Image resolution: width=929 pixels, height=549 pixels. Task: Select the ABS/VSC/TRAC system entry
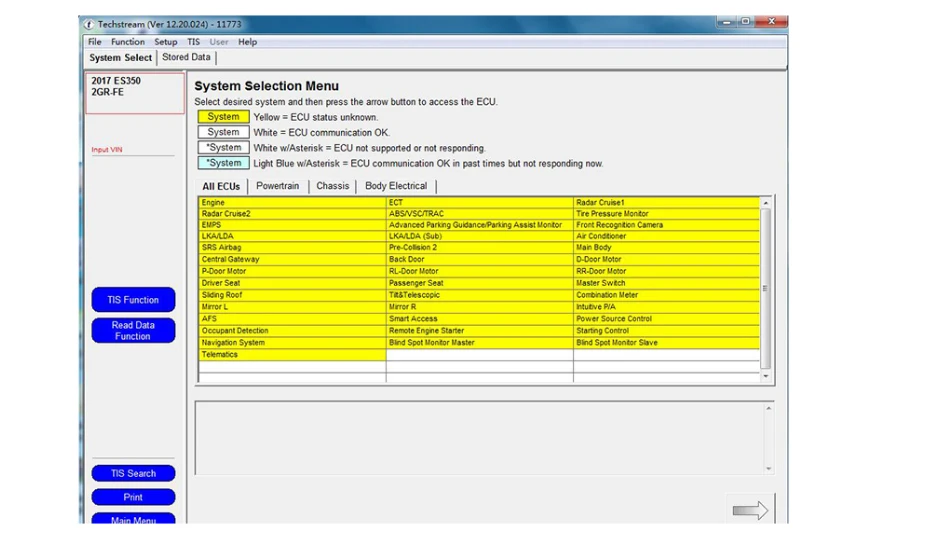[x=479, y=214]
